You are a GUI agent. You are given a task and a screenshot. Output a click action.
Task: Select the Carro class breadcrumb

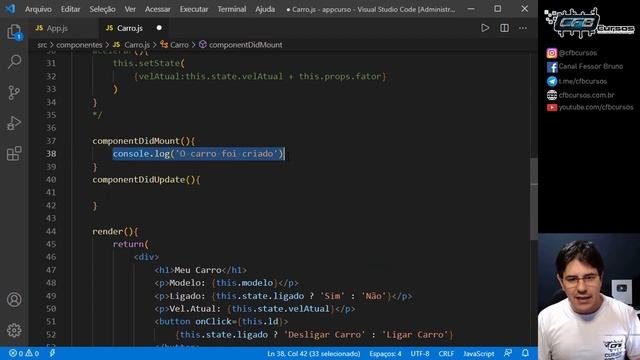point(175,45)
